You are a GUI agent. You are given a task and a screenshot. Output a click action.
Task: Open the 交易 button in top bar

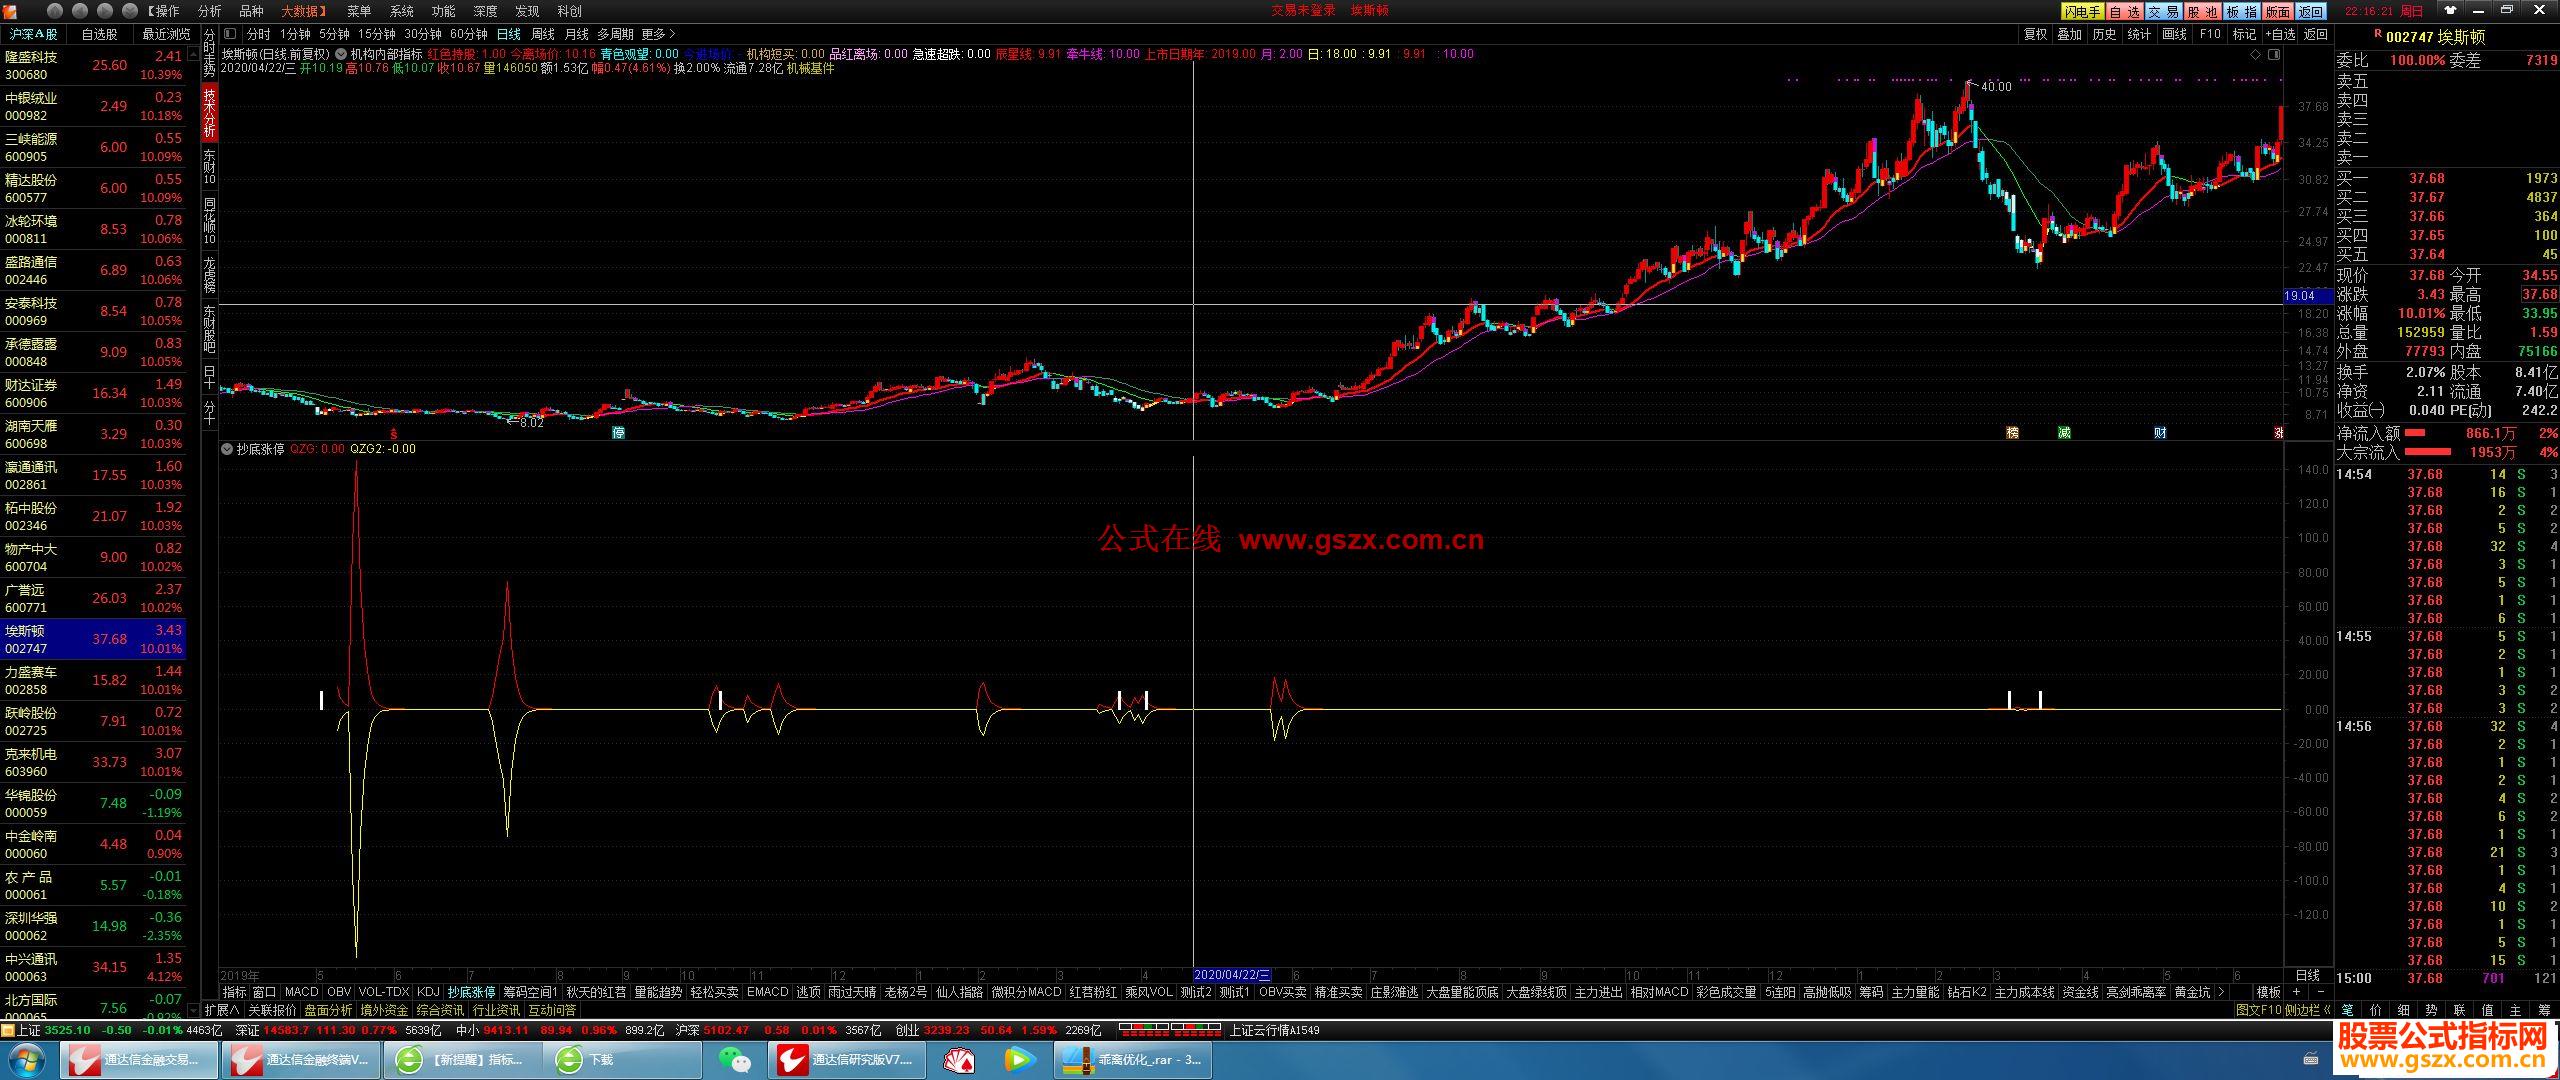(x=2162, y=11)
